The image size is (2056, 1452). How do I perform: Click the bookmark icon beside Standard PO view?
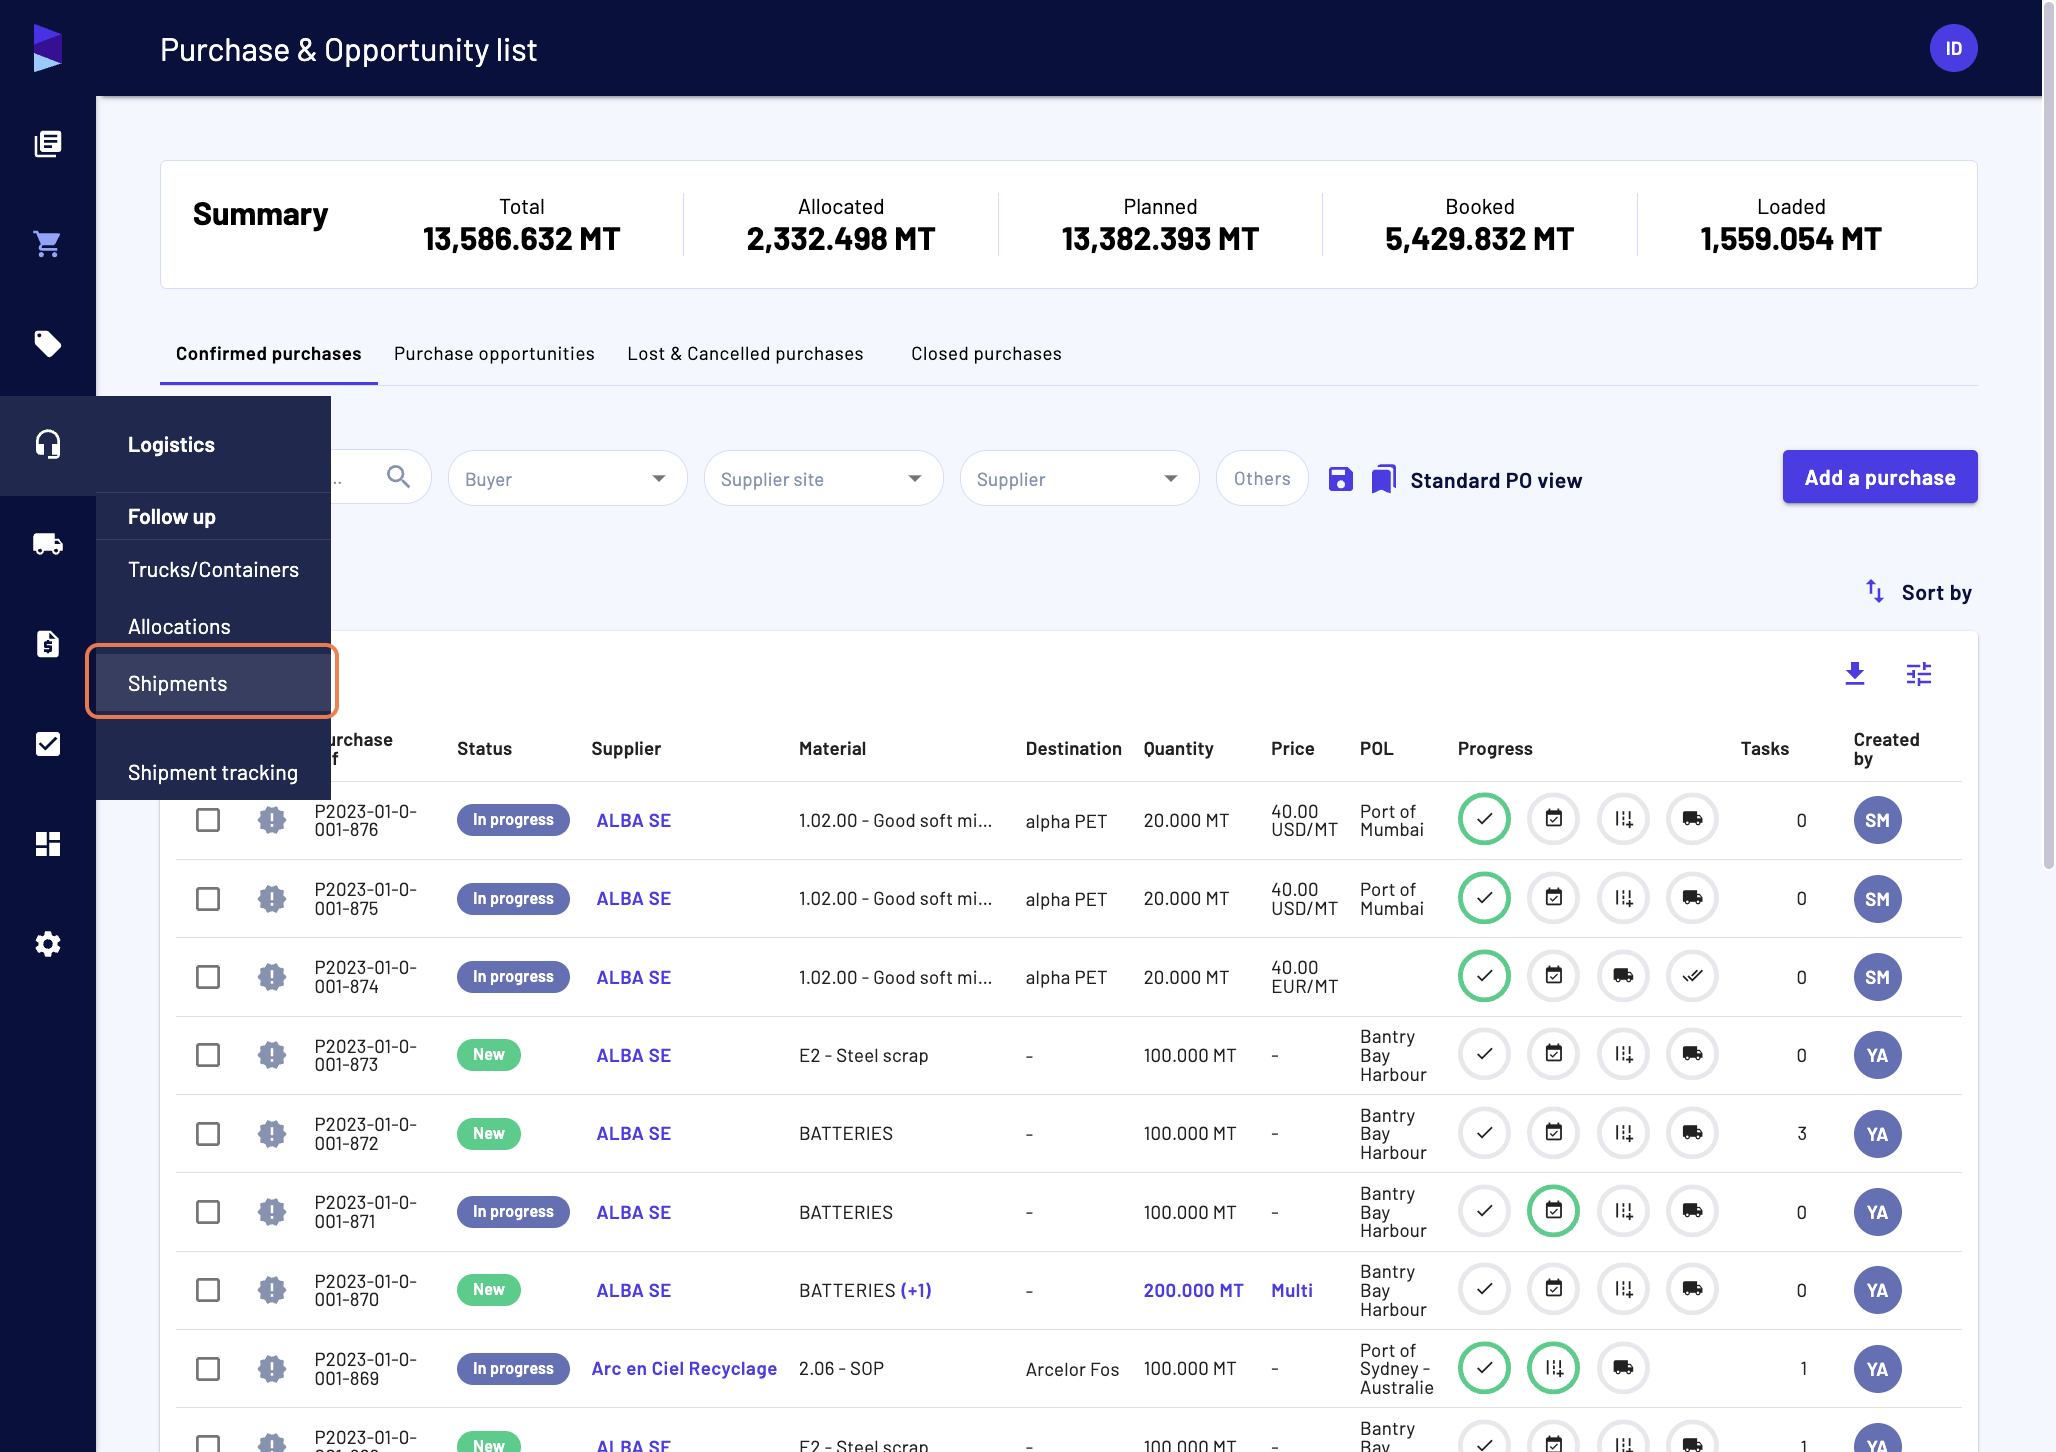tap(1384, 479)
